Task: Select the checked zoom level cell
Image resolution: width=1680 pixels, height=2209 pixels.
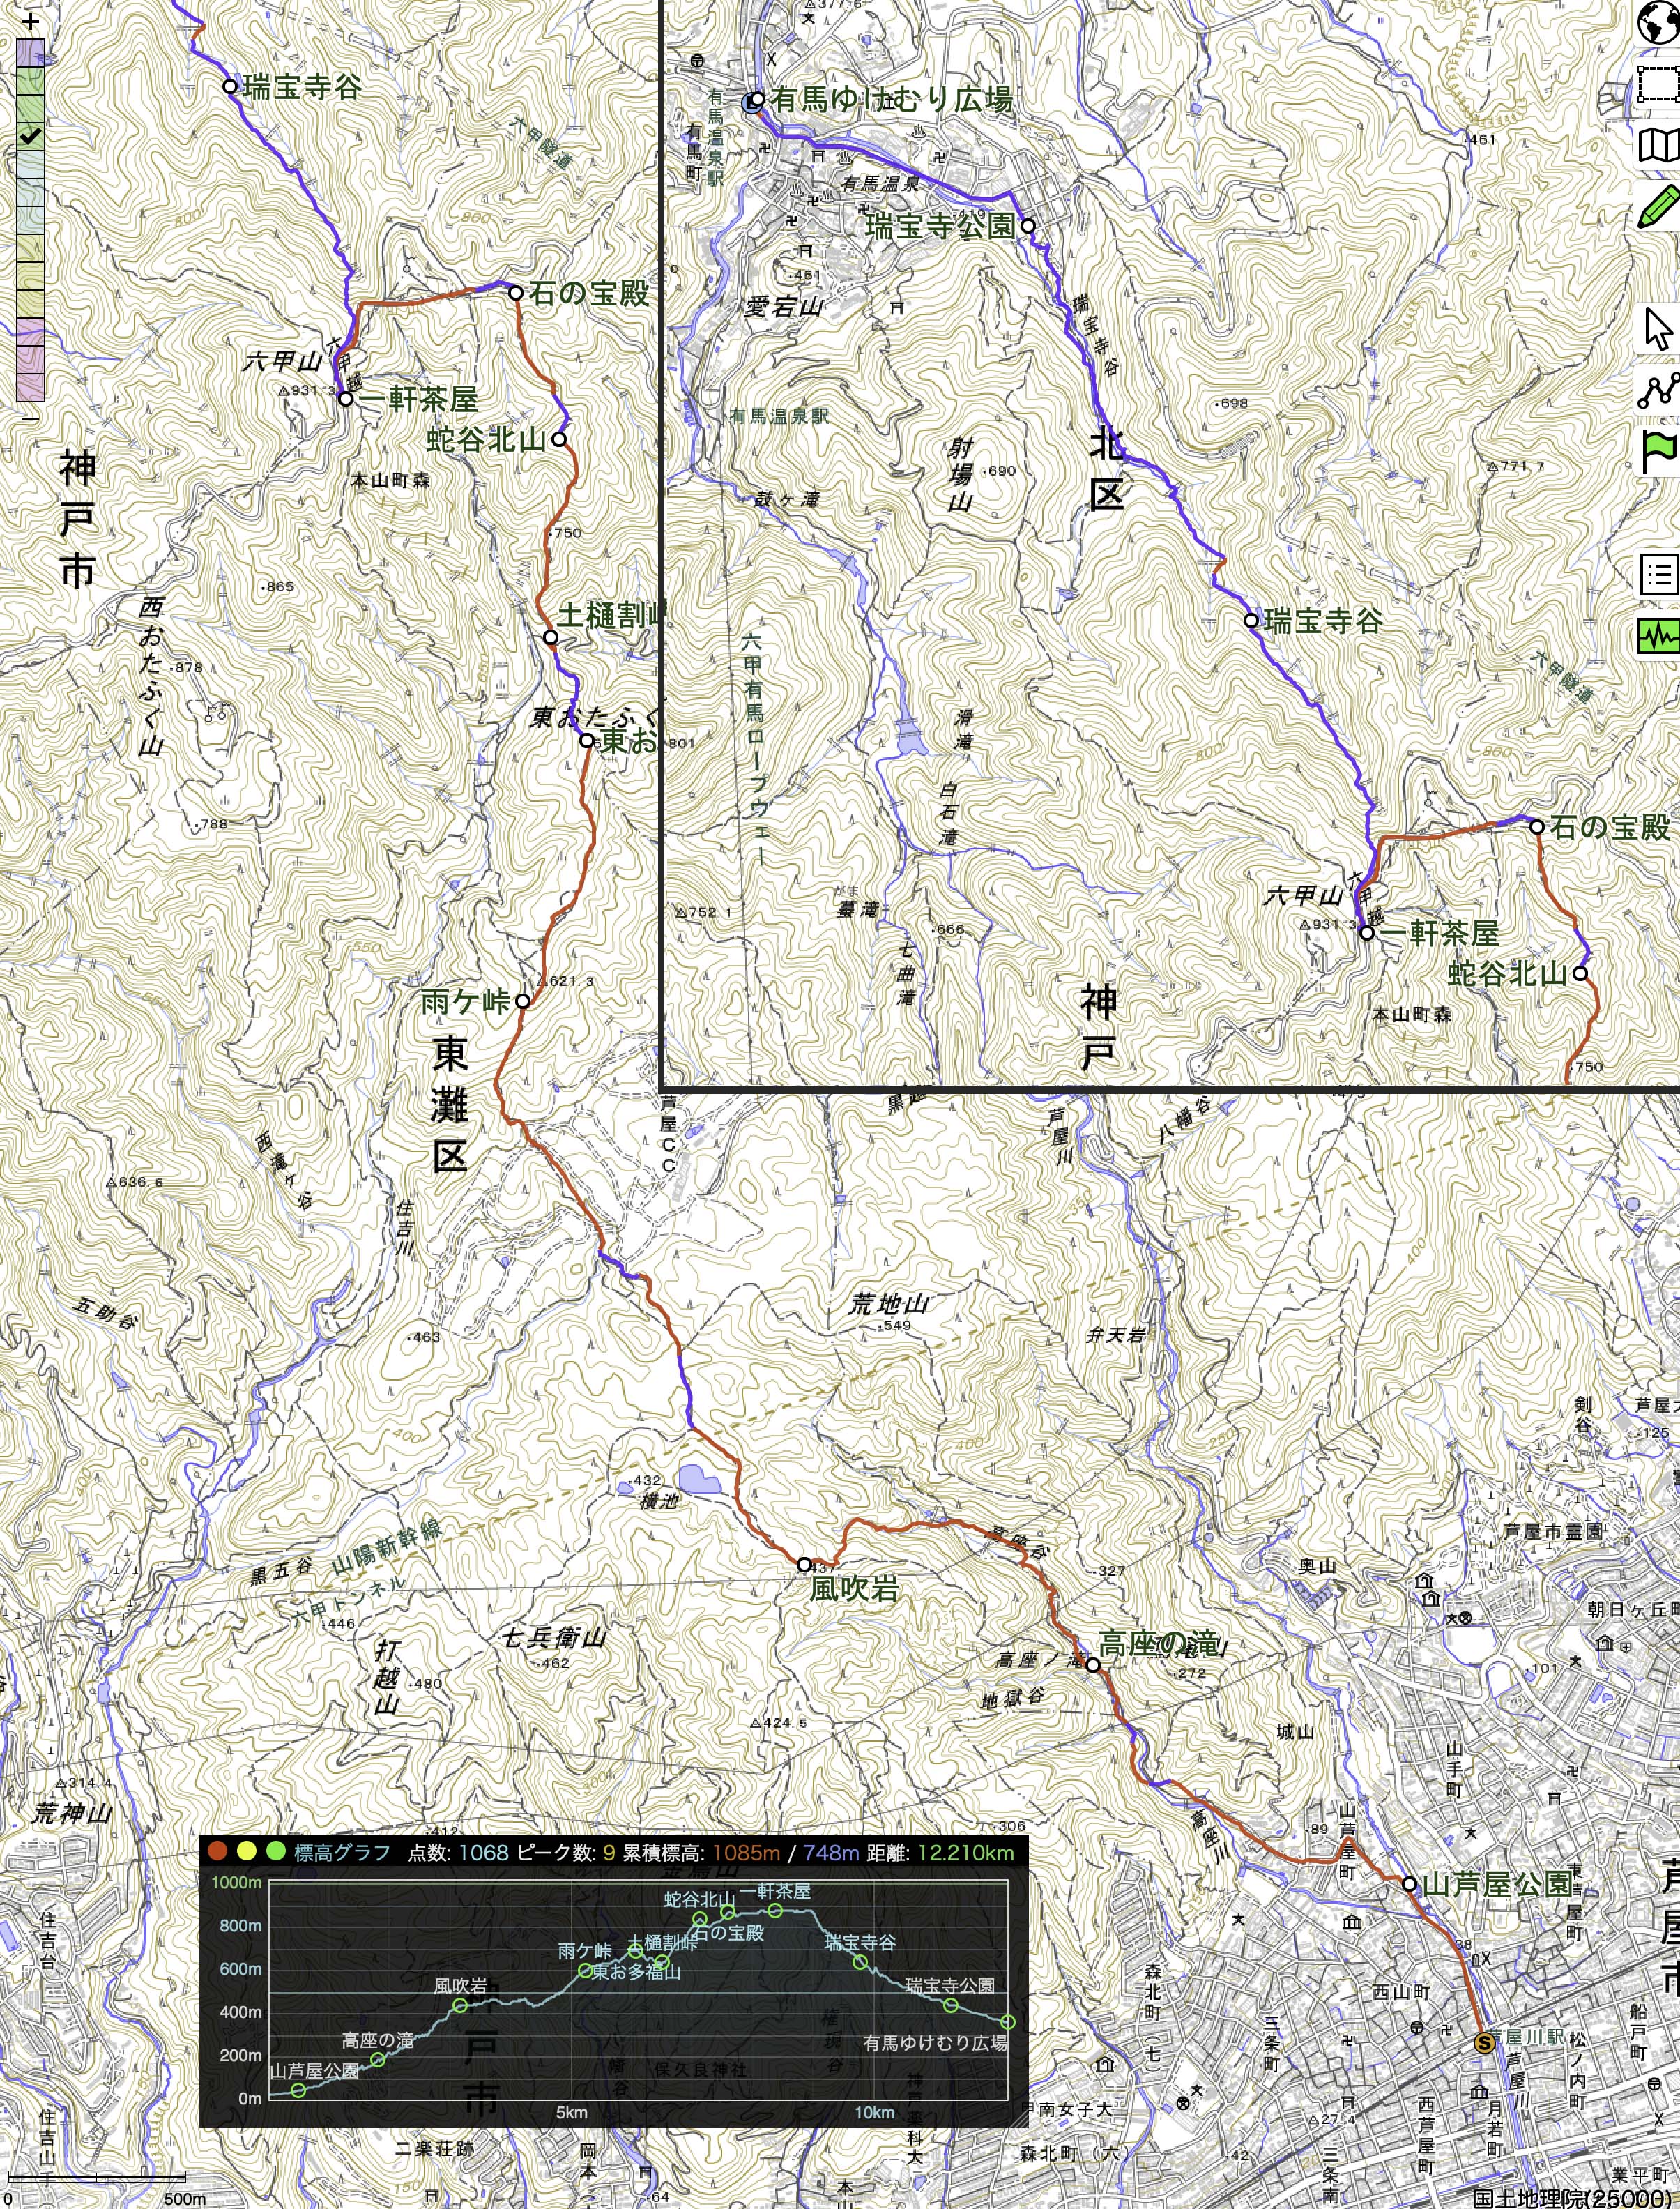Action: [x=31, y=136]
